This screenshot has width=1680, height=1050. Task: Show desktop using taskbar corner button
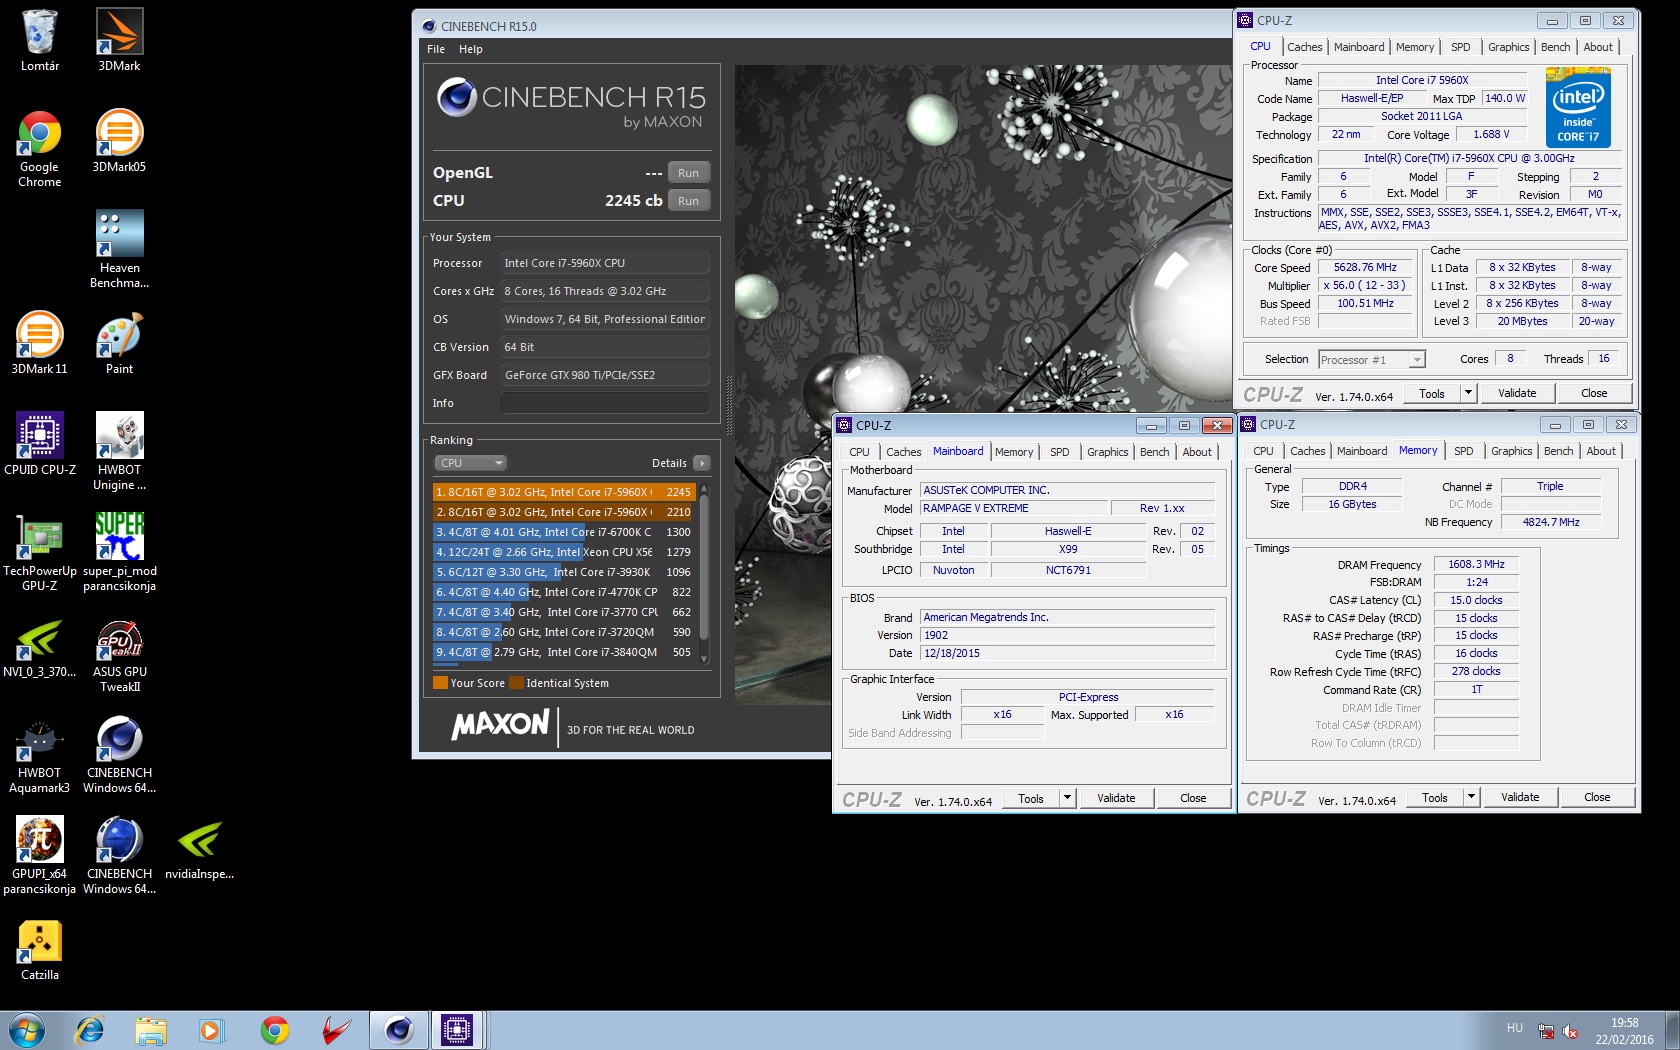(x=1672, y=1030)
